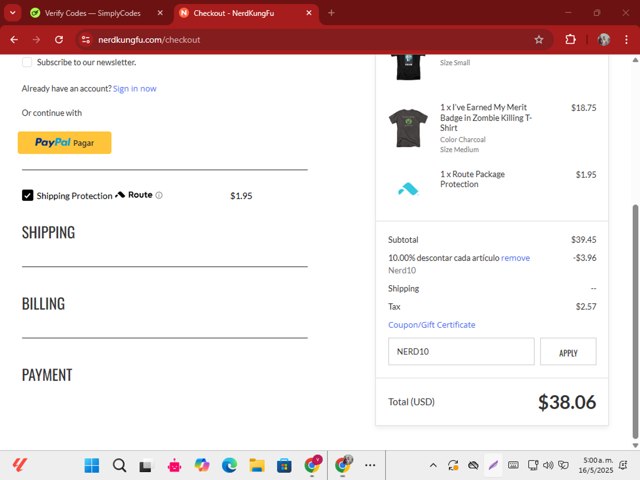Viewport: 640px width, 480px height.
Task: Click the BILLING section heading
Action: [x=43, y=304]
